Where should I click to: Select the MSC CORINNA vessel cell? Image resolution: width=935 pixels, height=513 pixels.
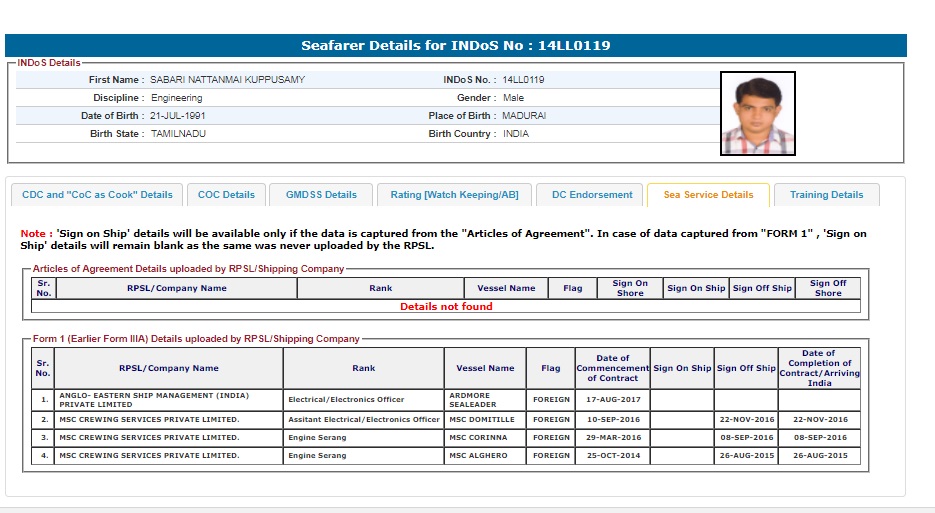click(485, 438)
